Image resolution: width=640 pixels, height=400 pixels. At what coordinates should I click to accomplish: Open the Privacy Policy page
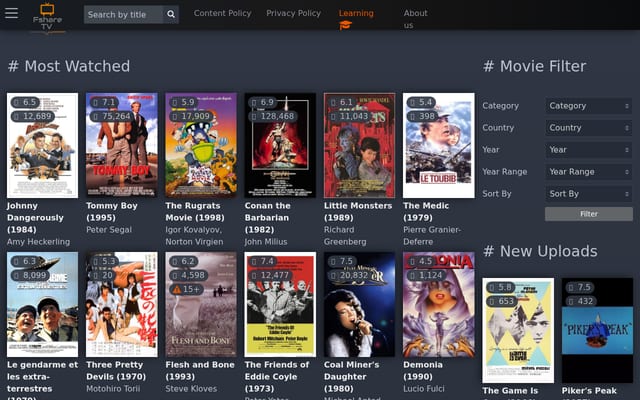click(x=293, y=13)
